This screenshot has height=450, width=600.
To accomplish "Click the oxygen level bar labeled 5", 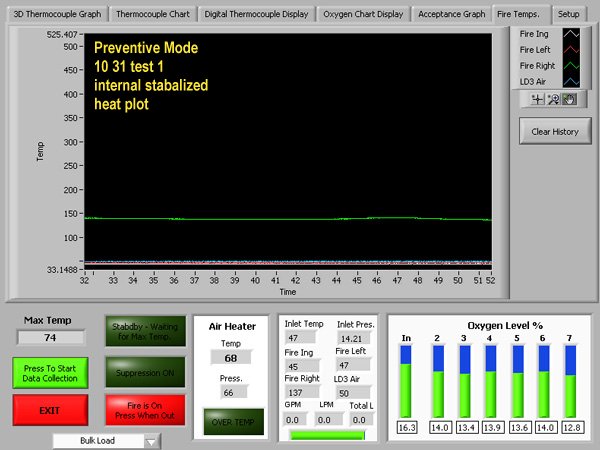I will coord(518,381).
